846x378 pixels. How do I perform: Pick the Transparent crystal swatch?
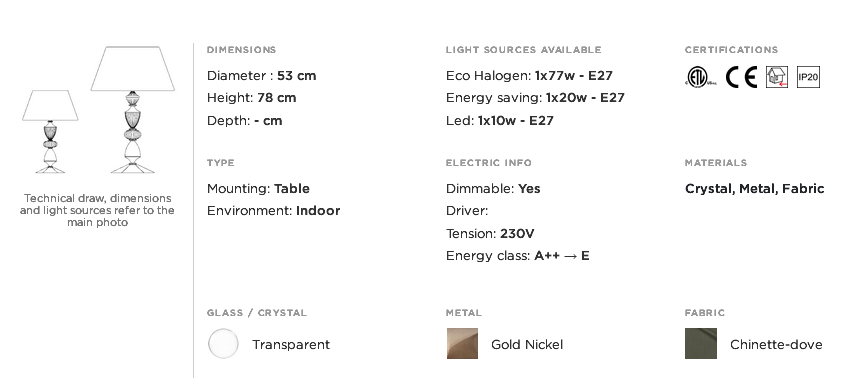[x=223, y=343]
